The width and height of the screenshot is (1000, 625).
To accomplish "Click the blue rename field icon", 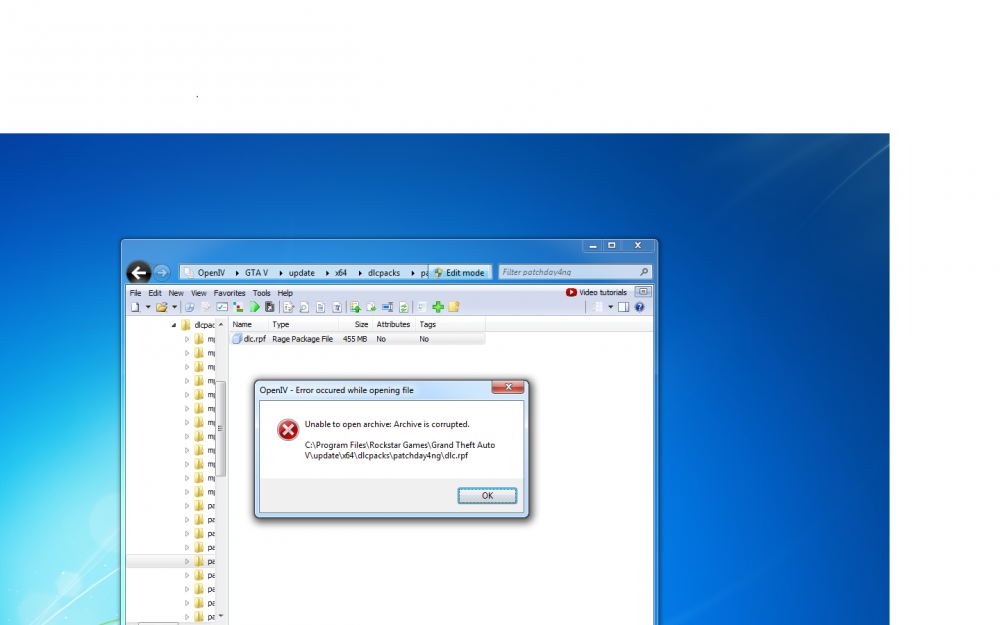I will 387,307.
